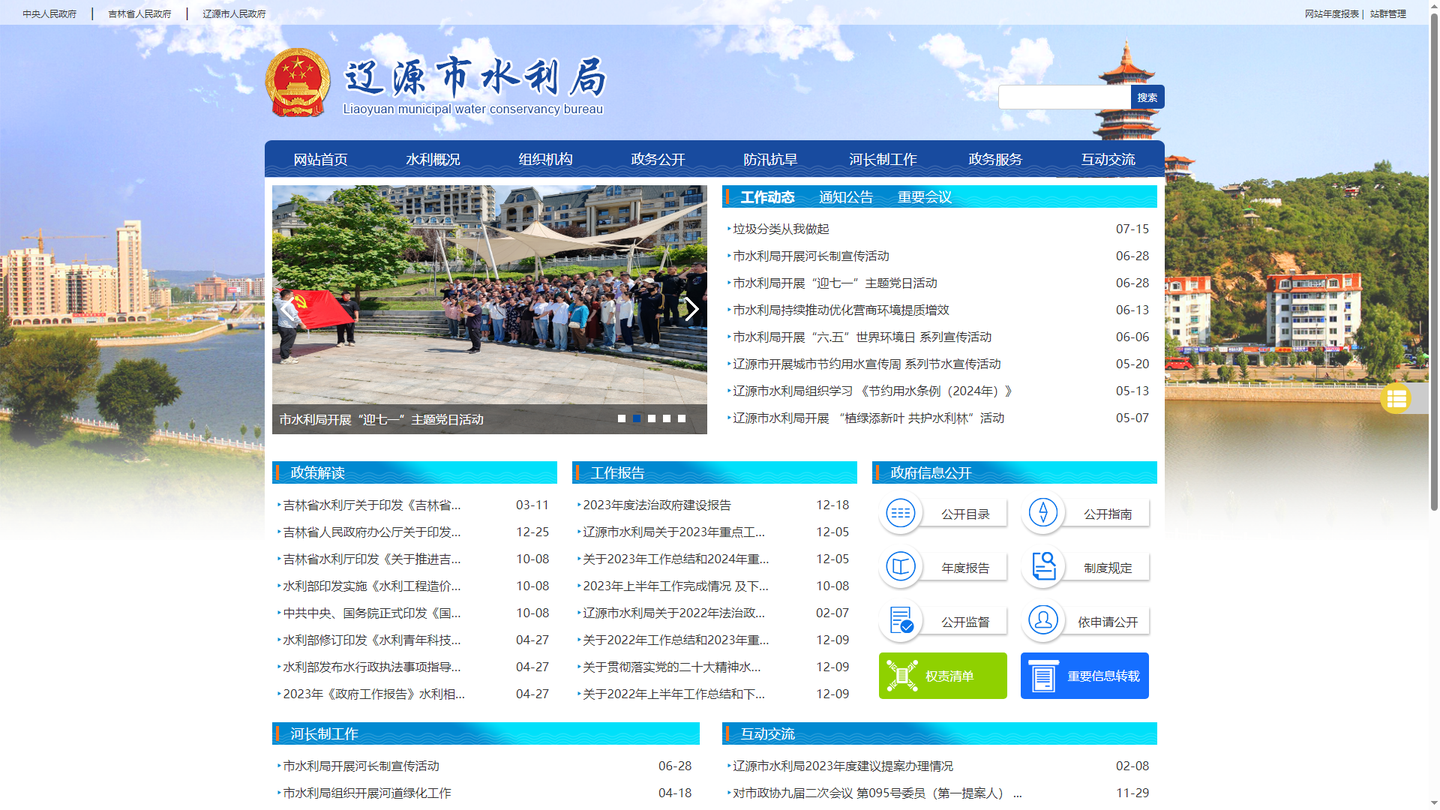Open the 政策解读 section heading
The width and height of the screenshot is (1440, 810).
click(x=317, y=473)
